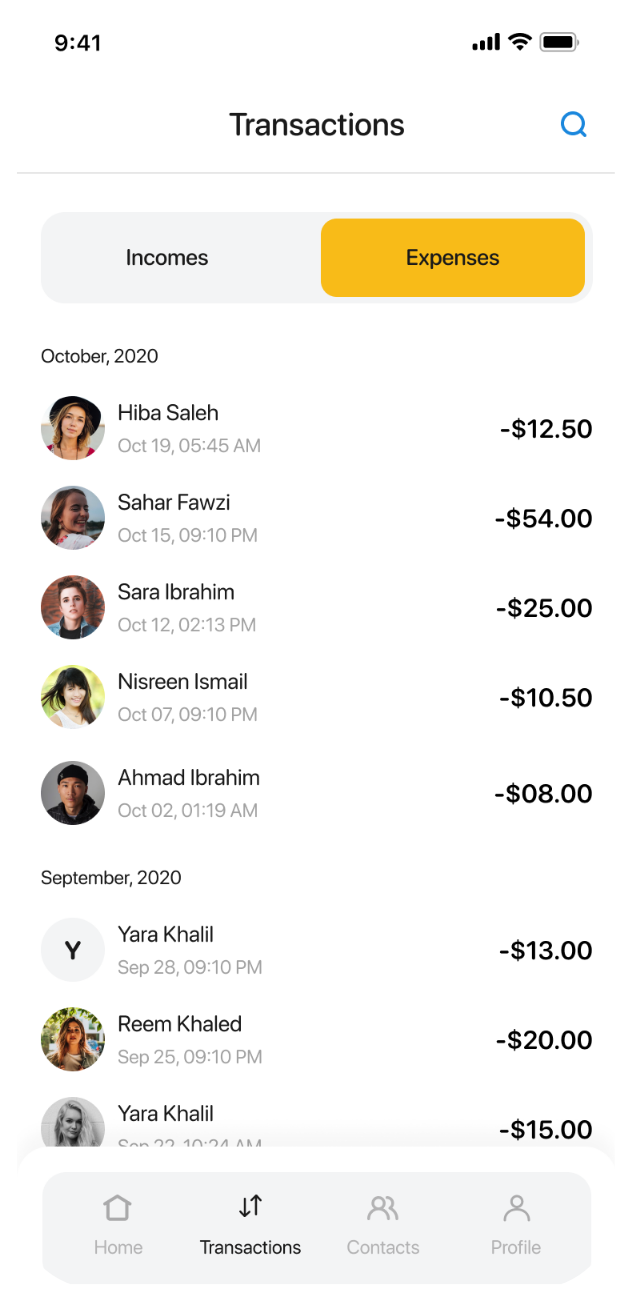Tap the battery status icon
This screenshot has height=1300, width=631.
560,42
